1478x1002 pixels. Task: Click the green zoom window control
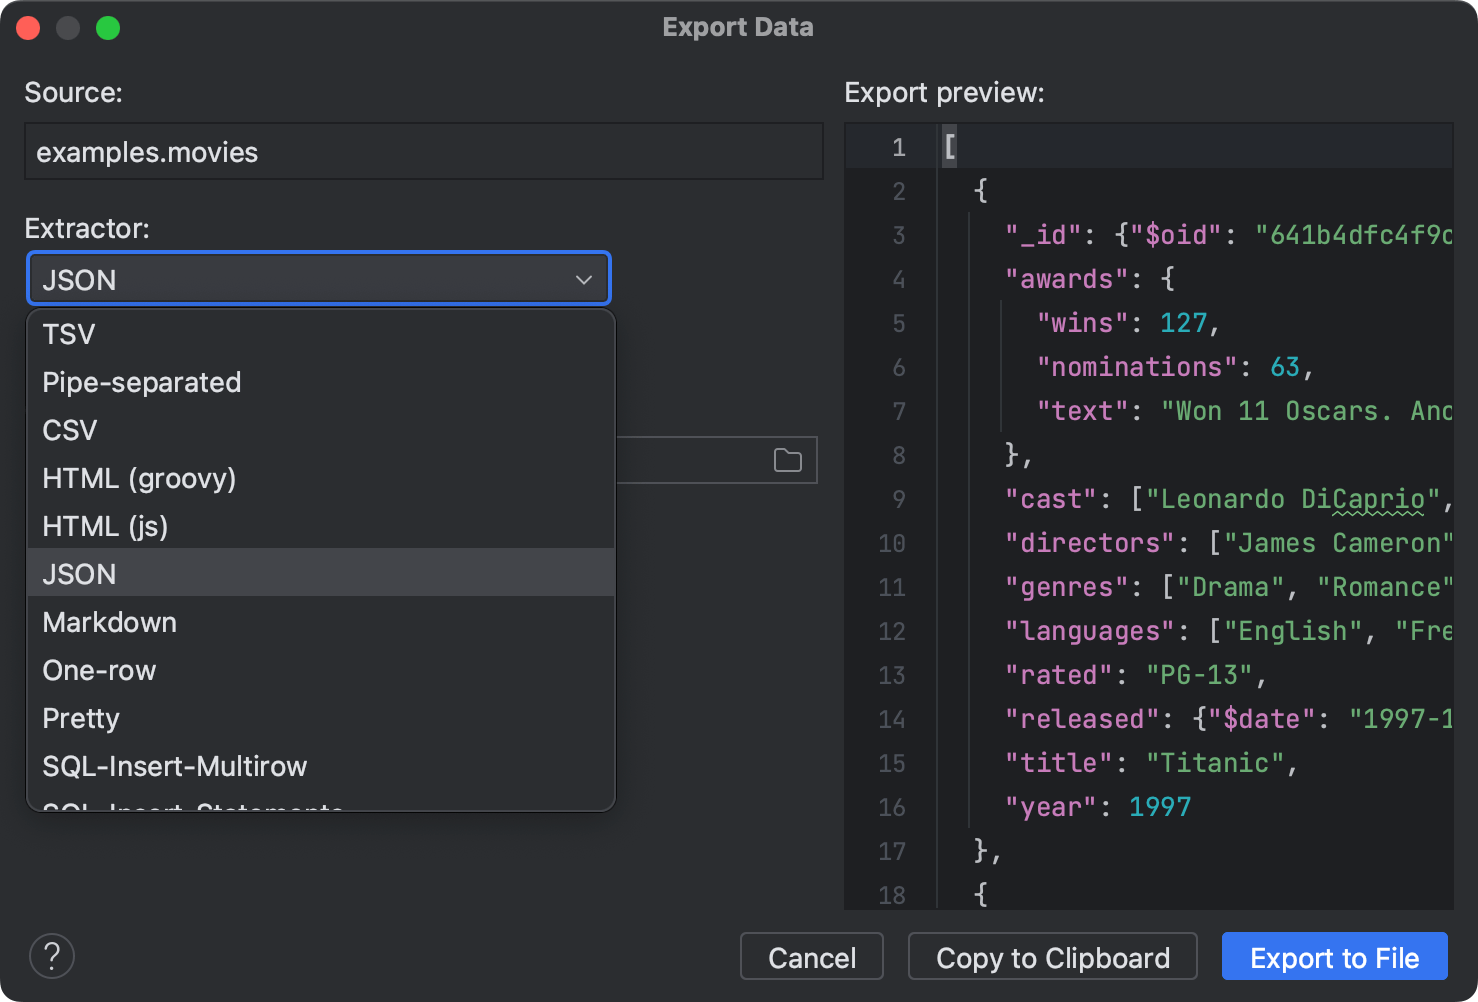click(x=108, y=27)
